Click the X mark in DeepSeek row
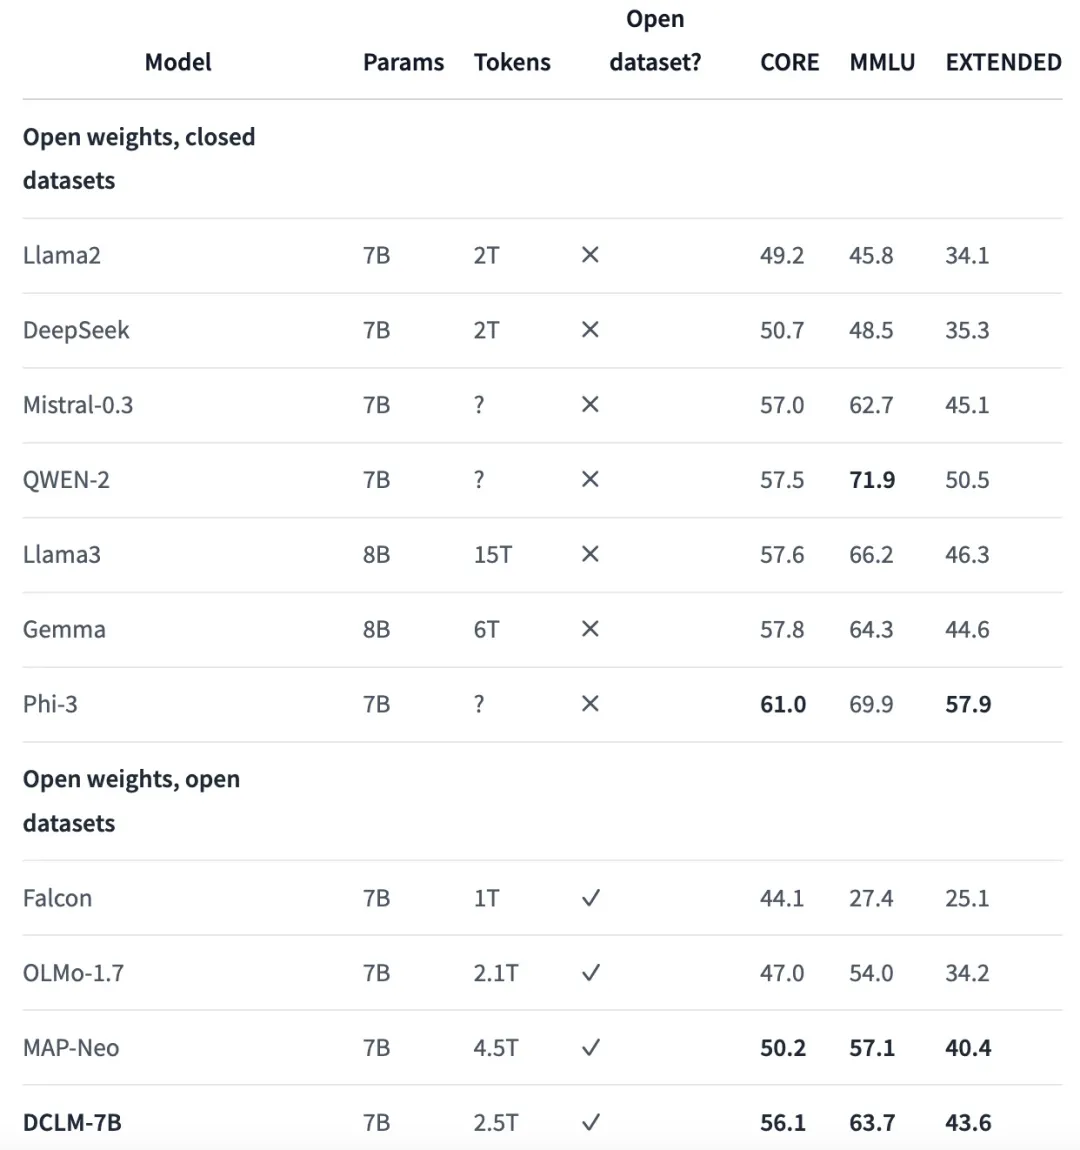This screenshot has height=1150, width=1080. [590, 330]
